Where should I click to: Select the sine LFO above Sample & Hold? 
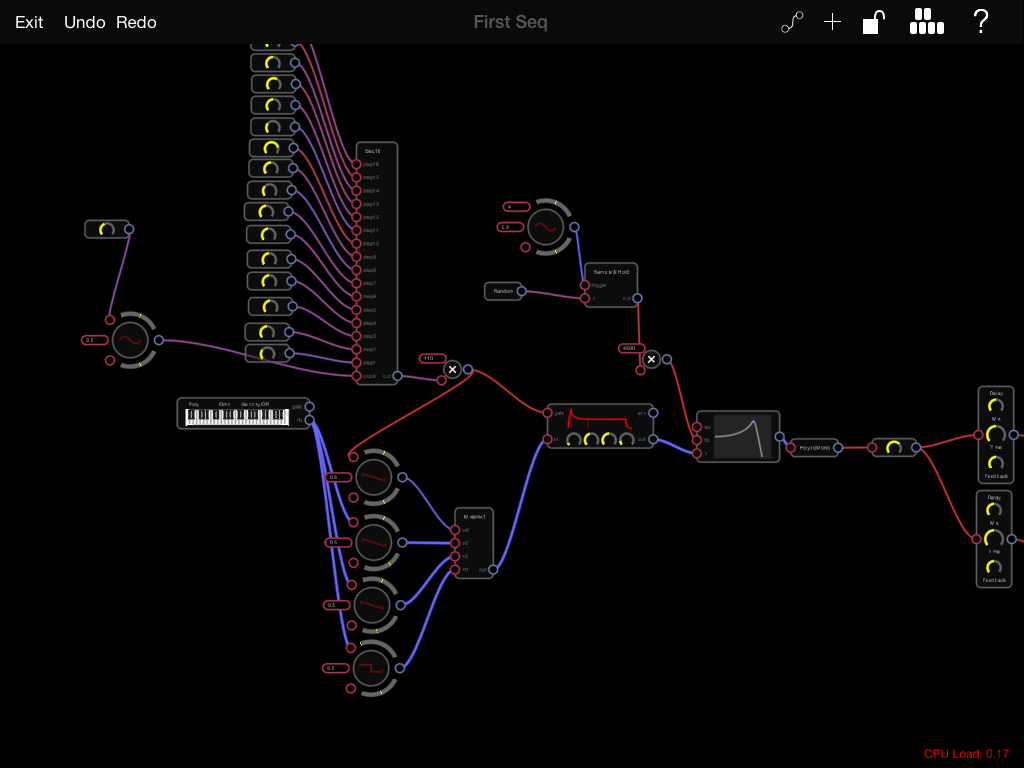coord(546,227)
